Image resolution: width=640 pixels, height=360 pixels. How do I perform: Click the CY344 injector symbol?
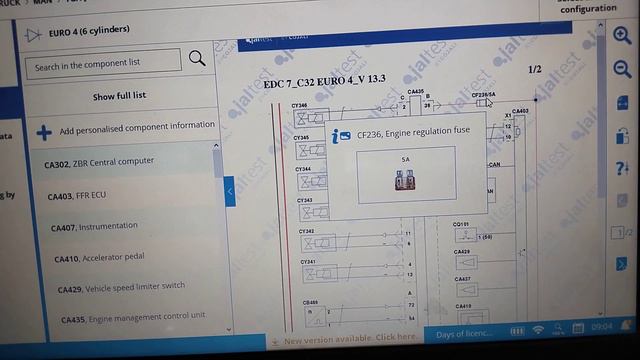[311, 182]
